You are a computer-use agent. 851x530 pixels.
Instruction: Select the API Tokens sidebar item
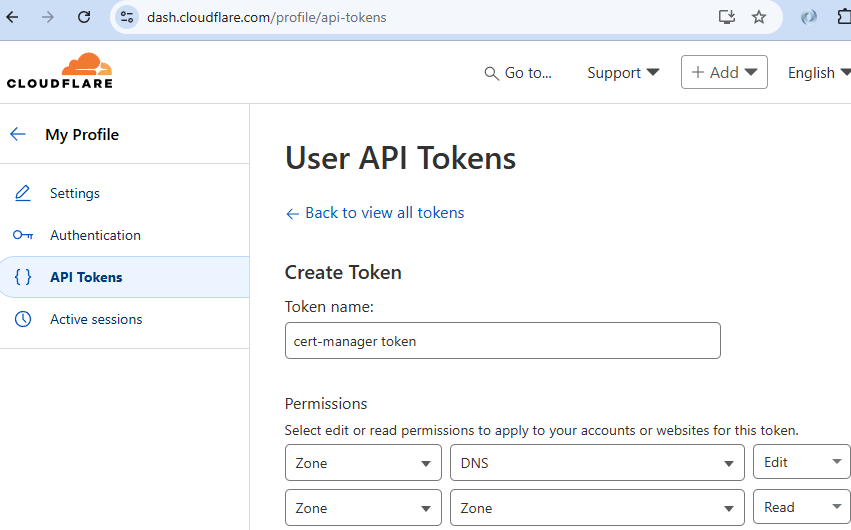[x=124, y=277]
